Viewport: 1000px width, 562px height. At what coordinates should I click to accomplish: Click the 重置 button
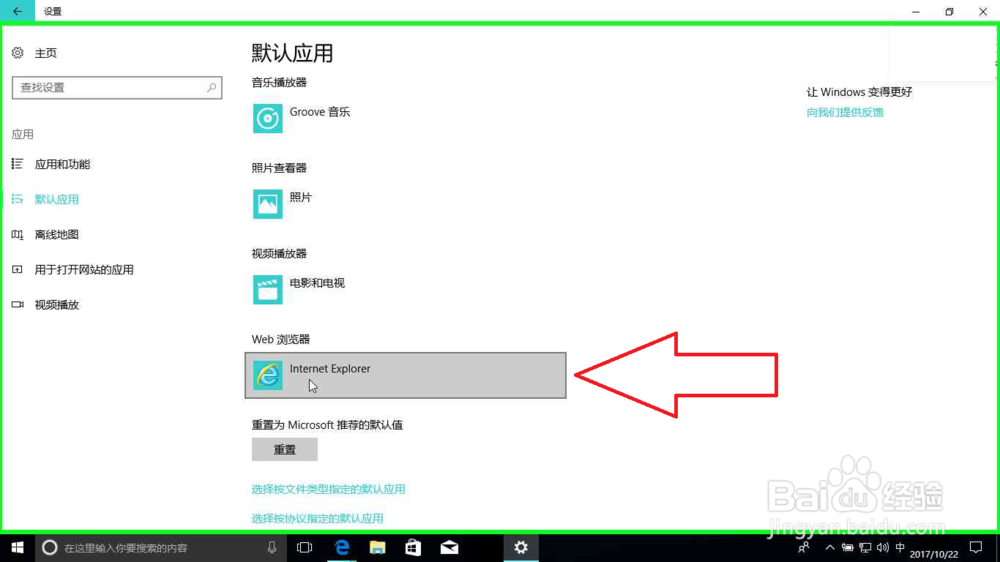tap(284, 450)
